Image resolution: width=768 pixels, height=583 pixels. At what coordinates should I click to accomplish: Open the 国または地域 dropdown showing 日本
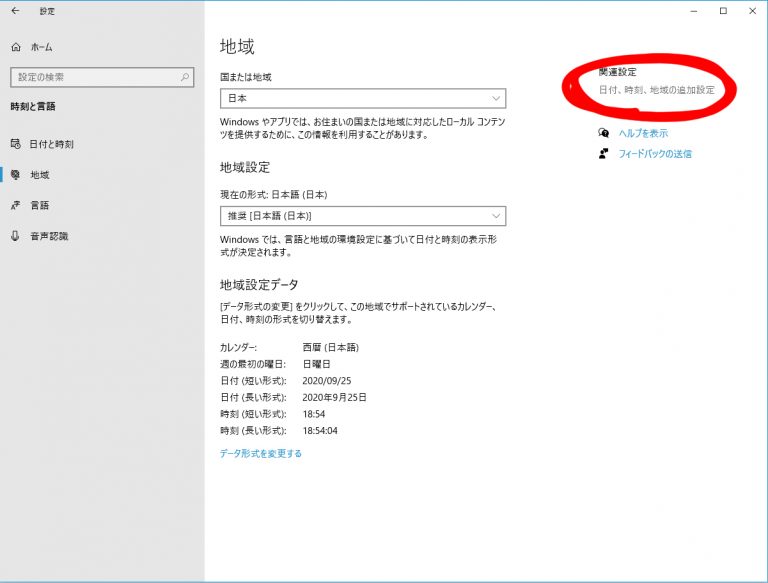[x=362, y=98]
